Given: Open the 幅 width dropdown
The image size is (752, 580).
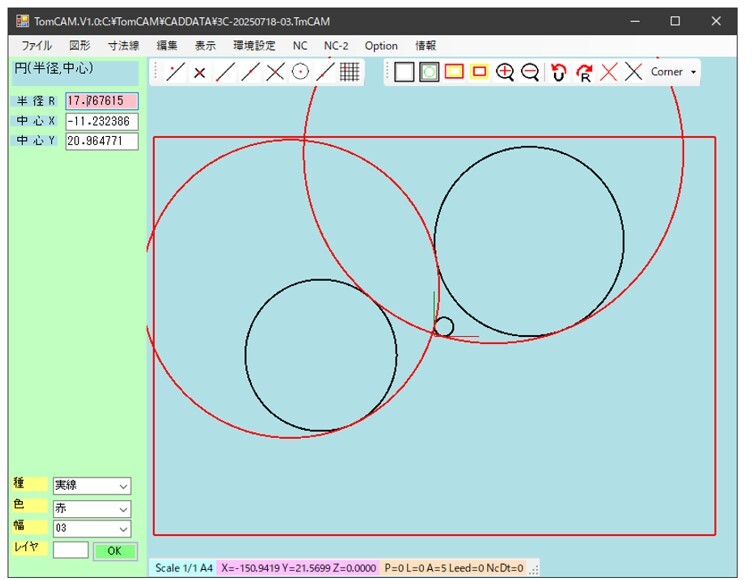Looking at the screenshot, I should pyautogui.click(x=92, y=528).
